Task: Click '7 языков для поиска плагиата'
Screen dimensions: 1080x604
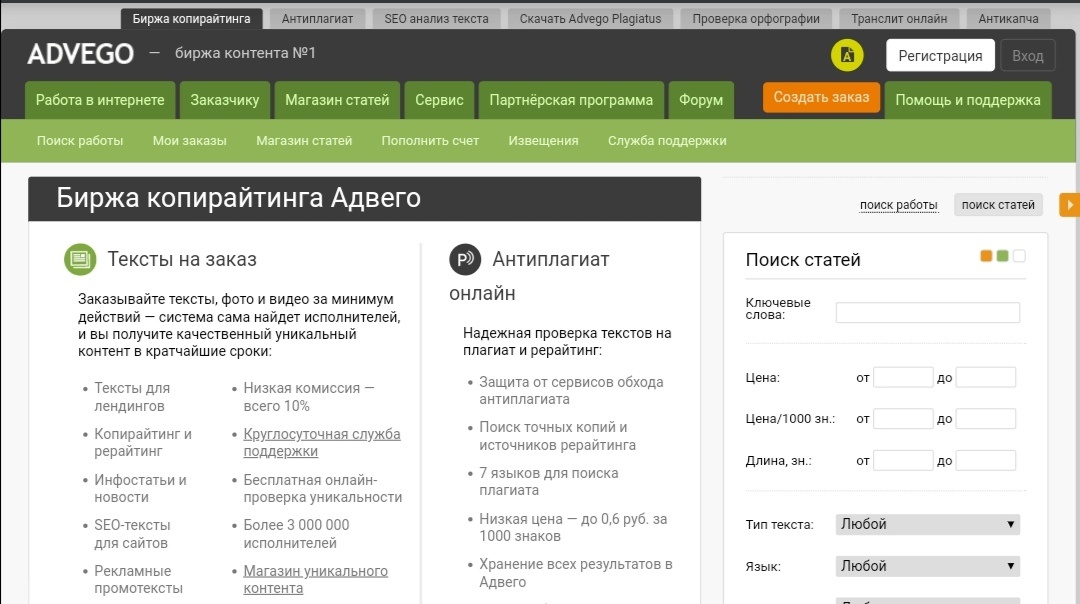Action: [x=548, y=481]
